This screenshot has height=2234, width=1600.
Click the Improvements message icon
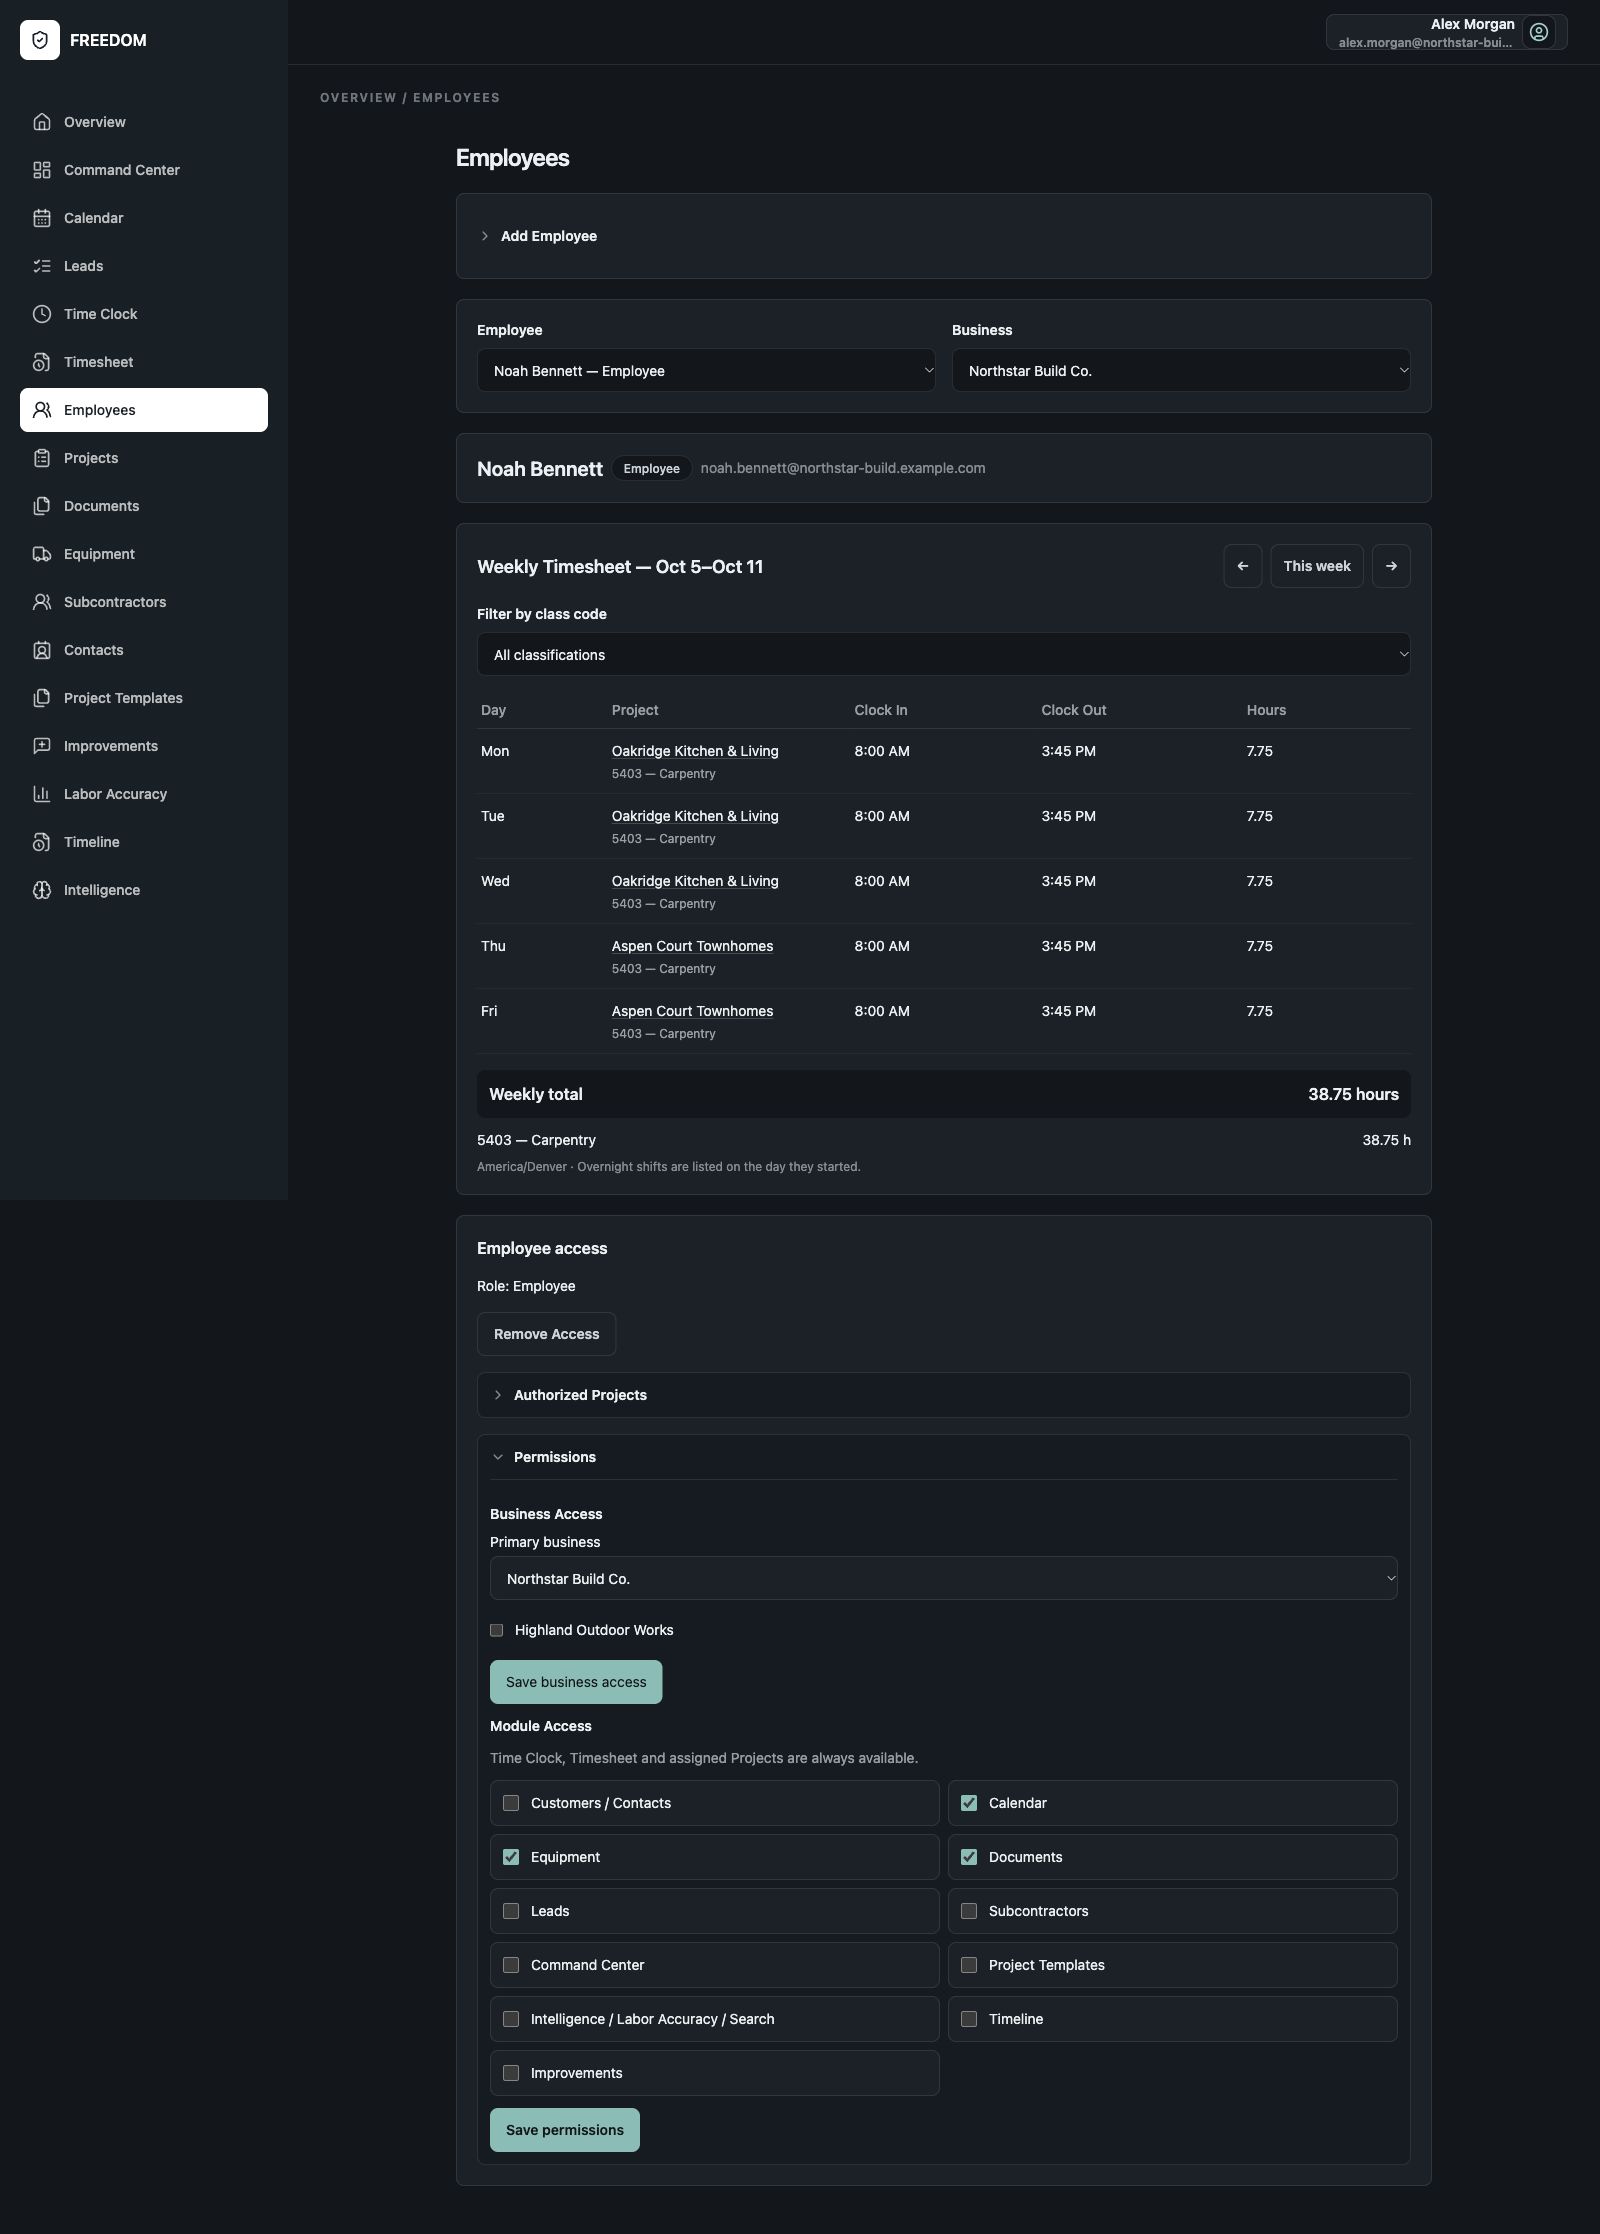point(42,746)
